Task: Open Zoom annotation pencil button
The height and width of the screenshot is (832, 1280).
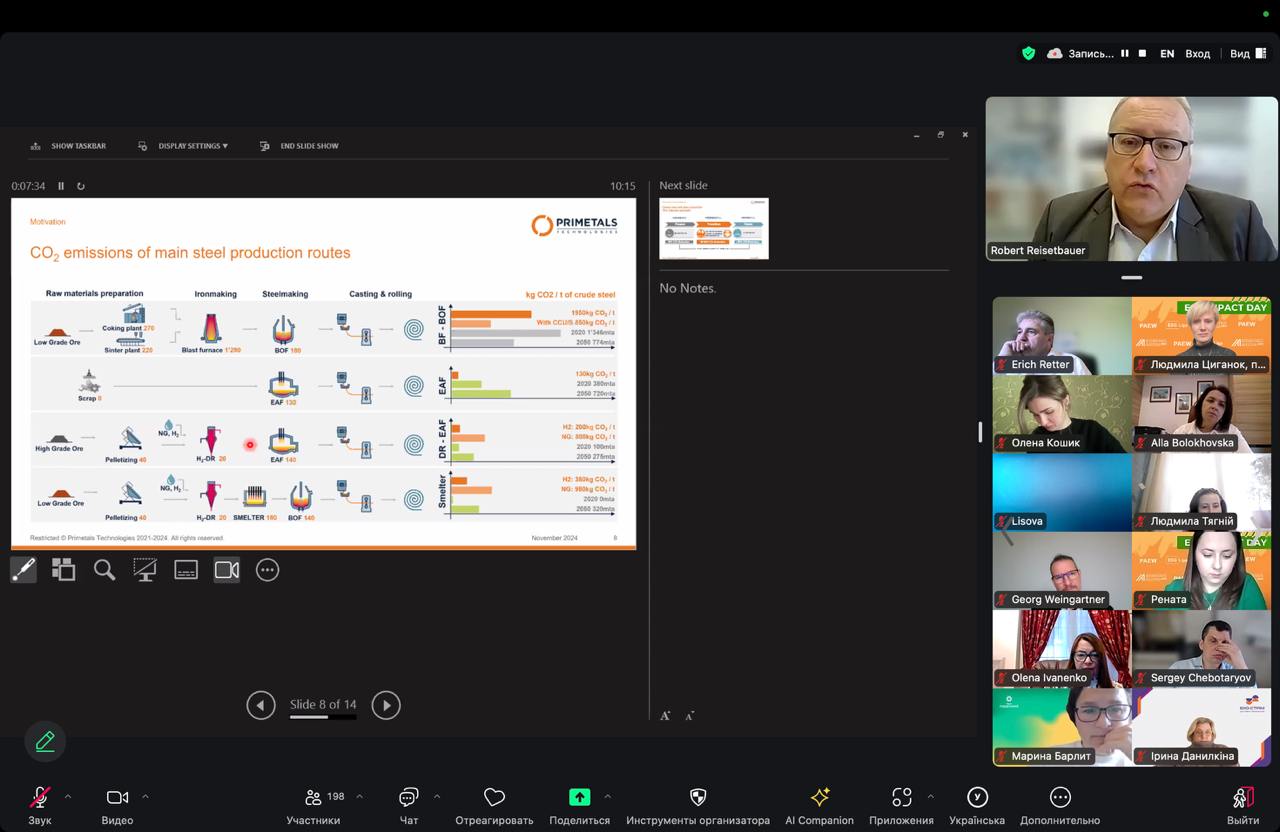Action: (45, 741)
